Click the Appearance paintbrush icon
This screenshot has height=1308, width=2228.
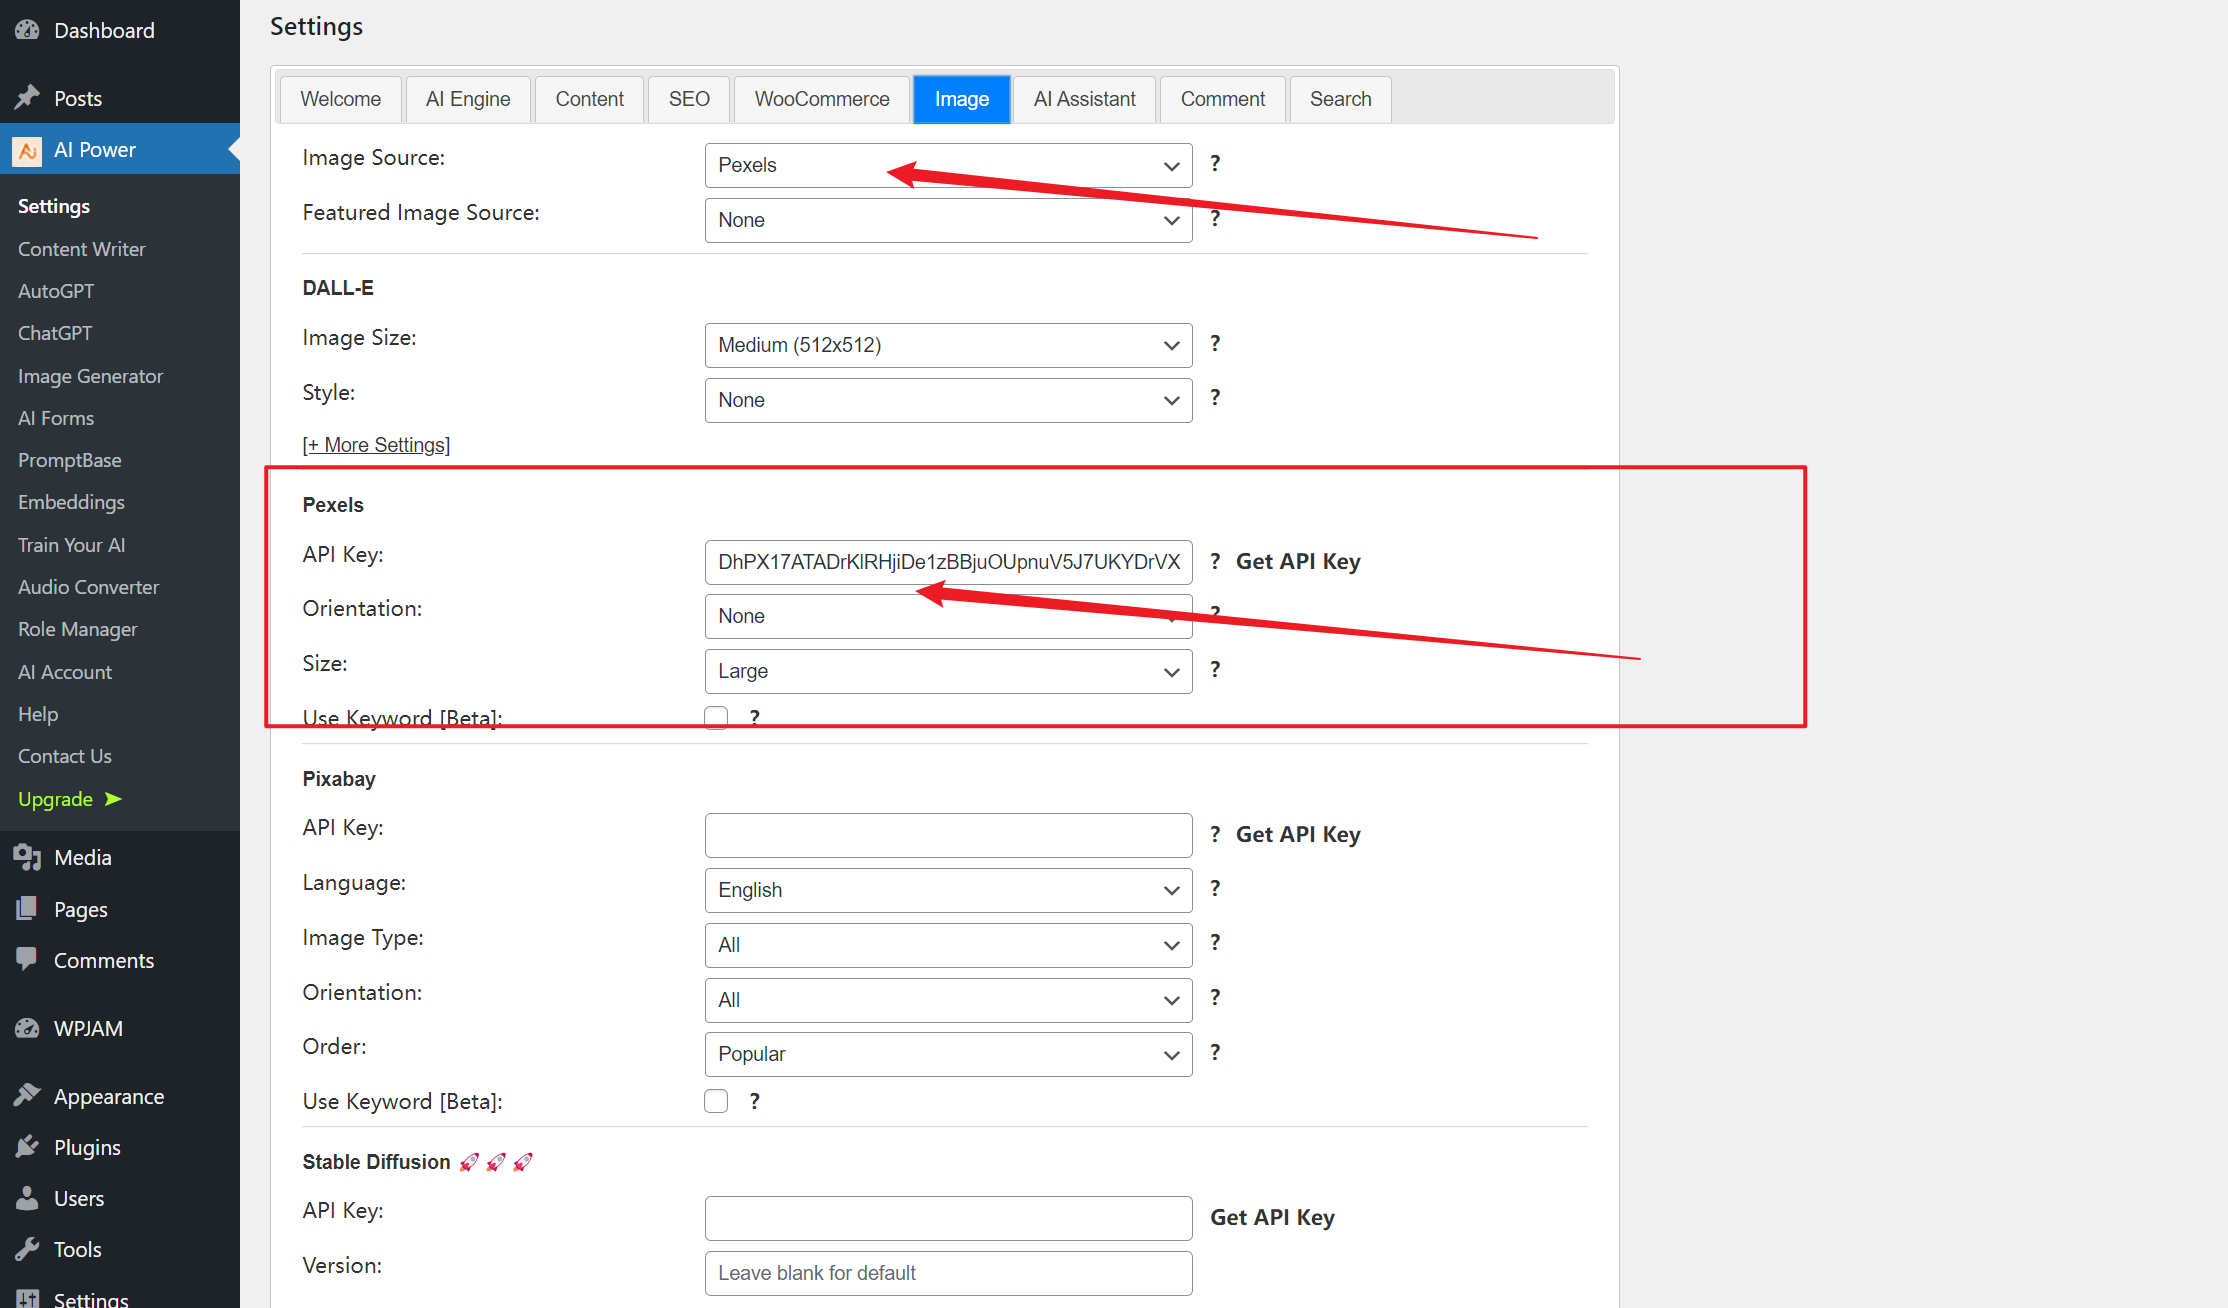(27, 1096)
